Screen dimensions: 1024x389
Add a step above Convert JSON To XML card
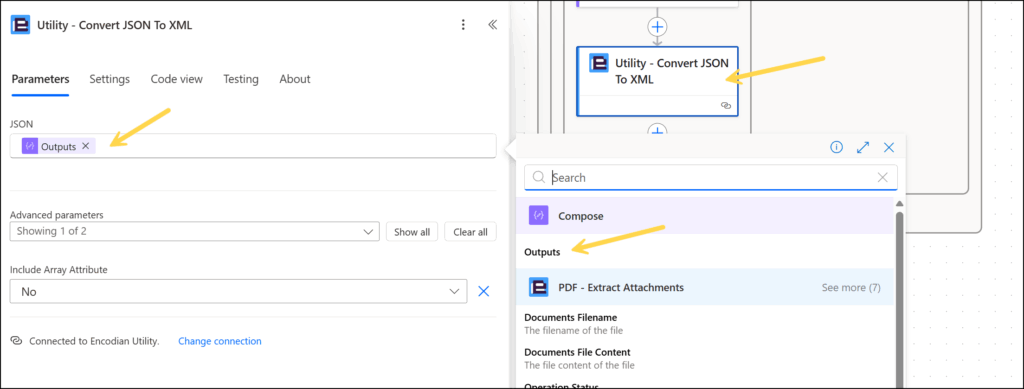coord(657,27)
